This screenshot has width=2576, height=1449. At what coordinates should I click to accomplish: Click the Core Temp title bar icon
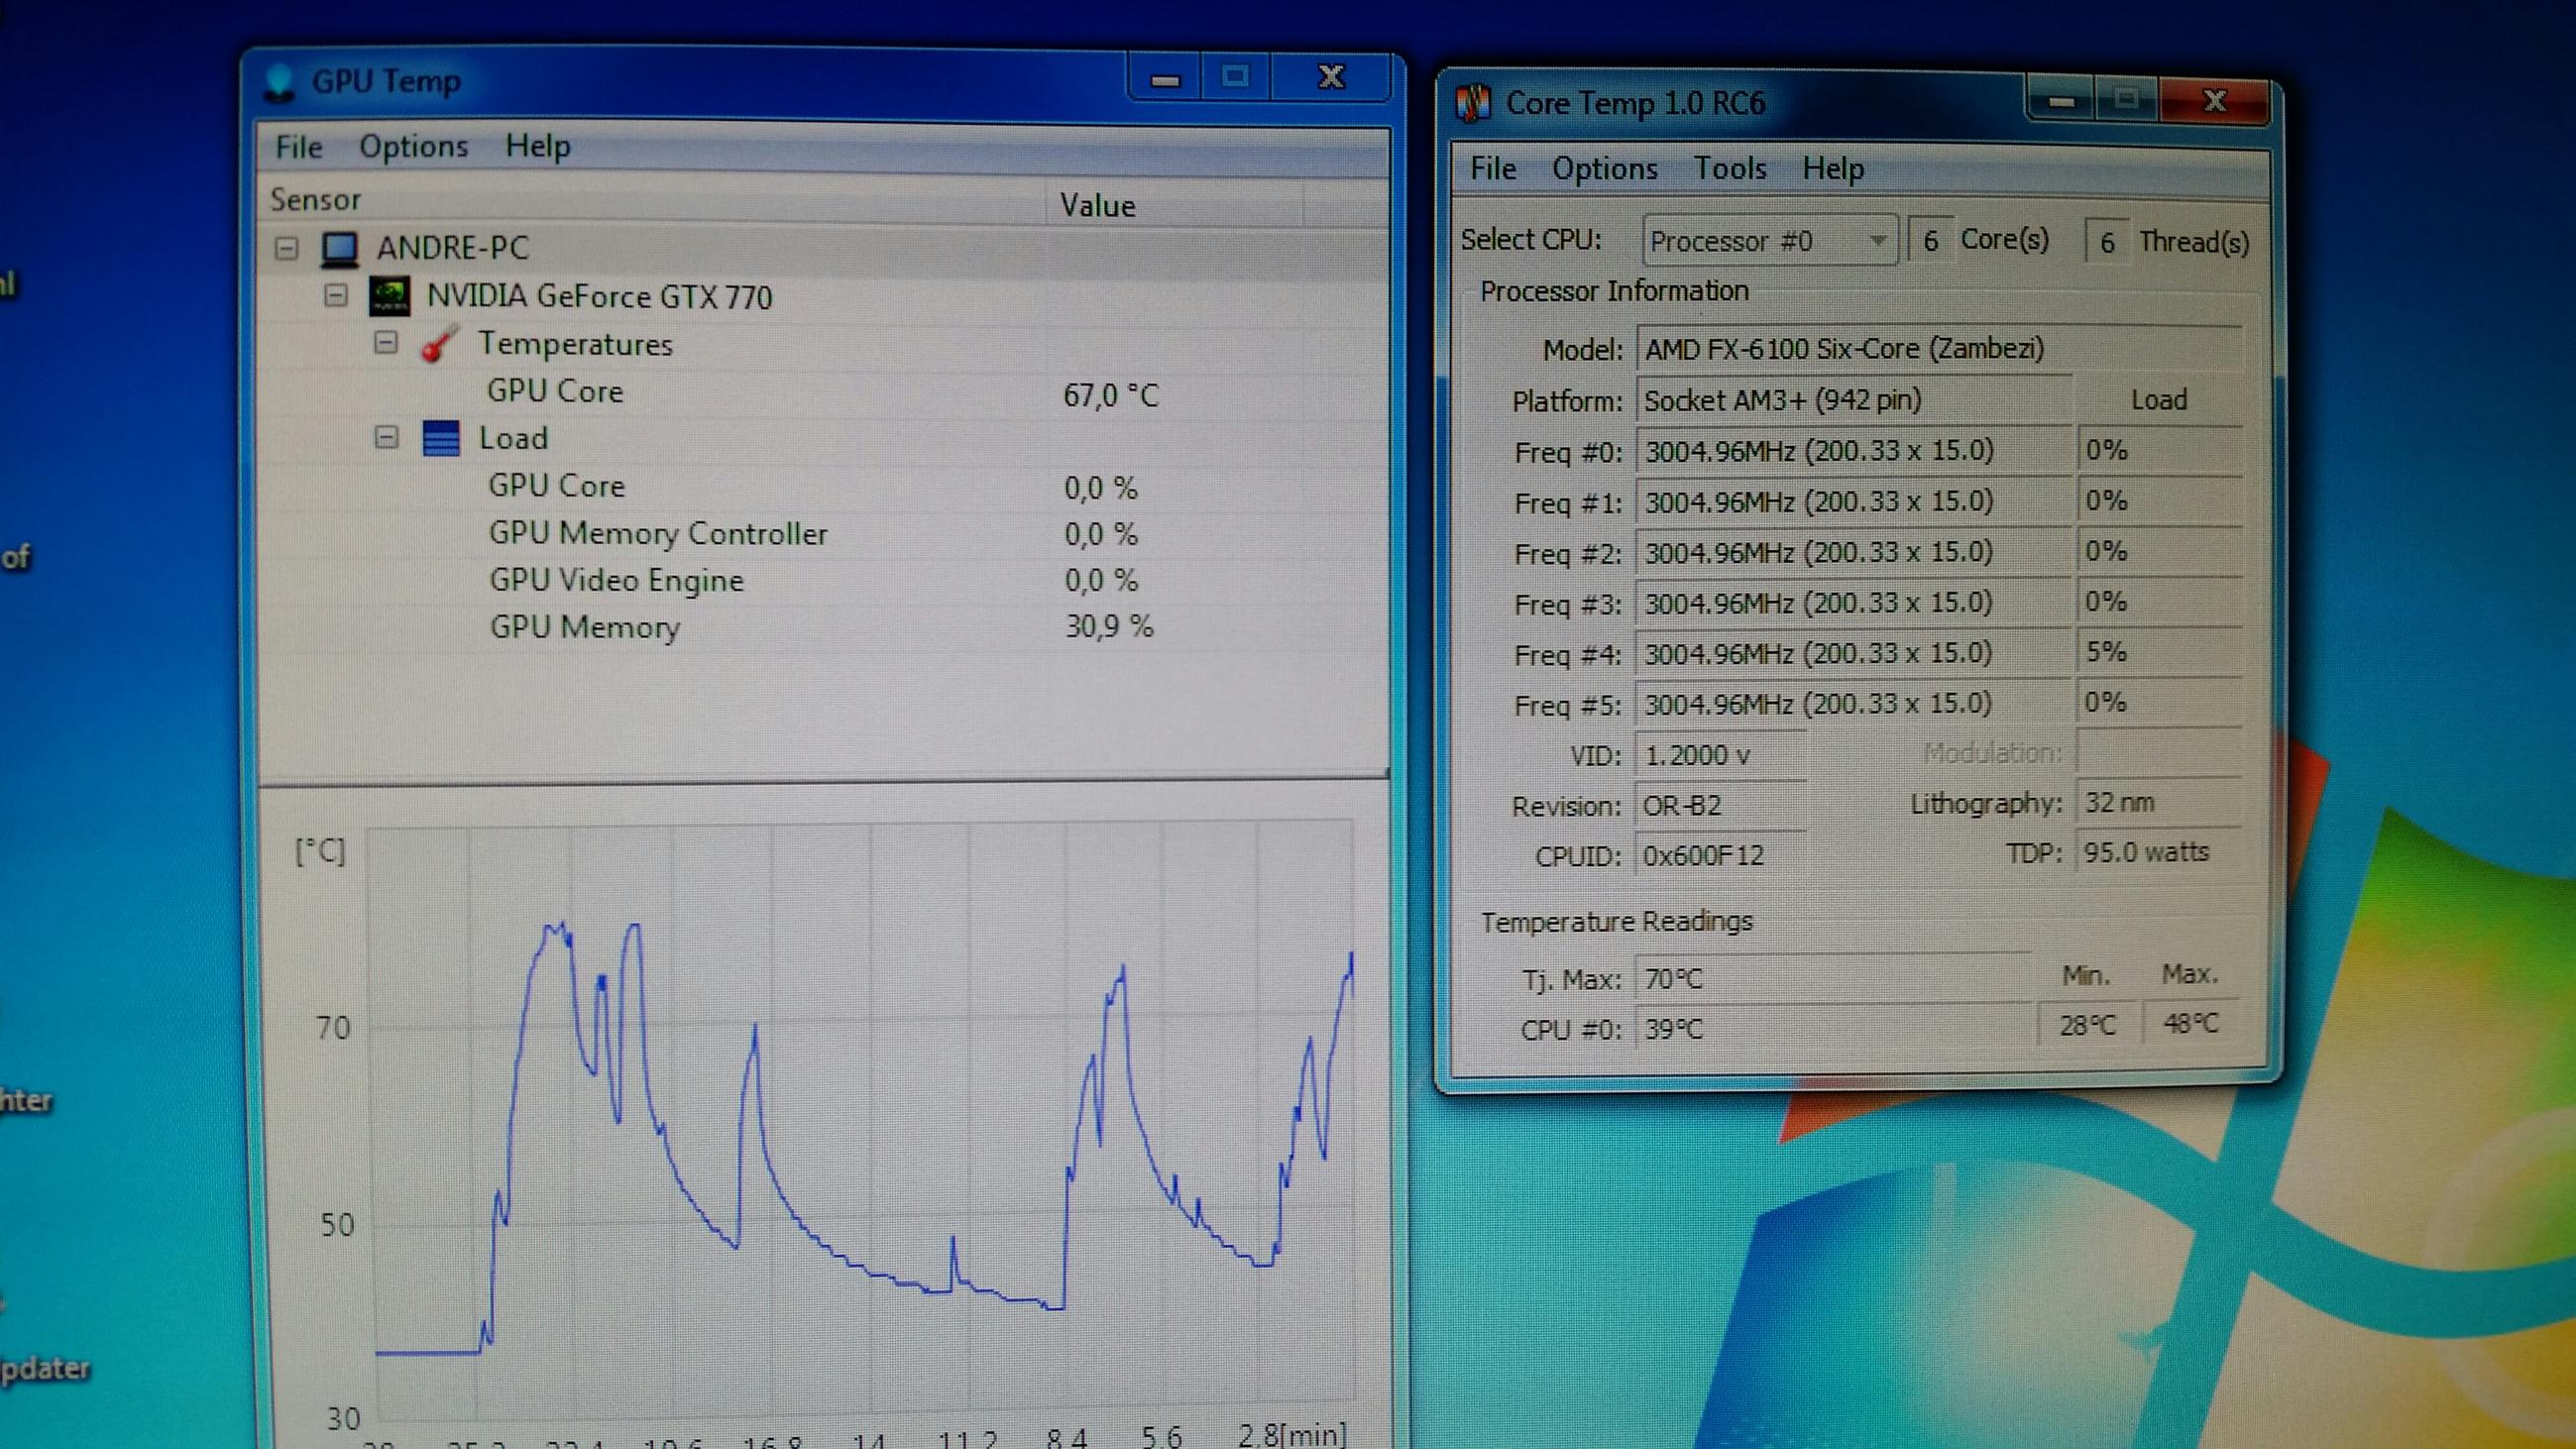coord(1473,103)
